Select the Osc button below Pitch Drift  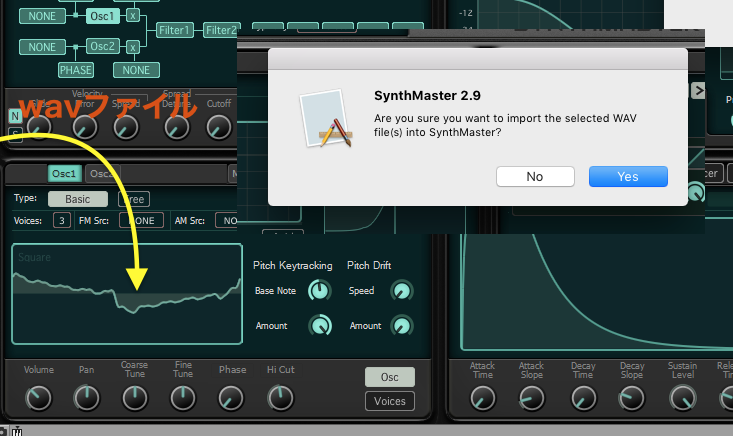(389, 377)
